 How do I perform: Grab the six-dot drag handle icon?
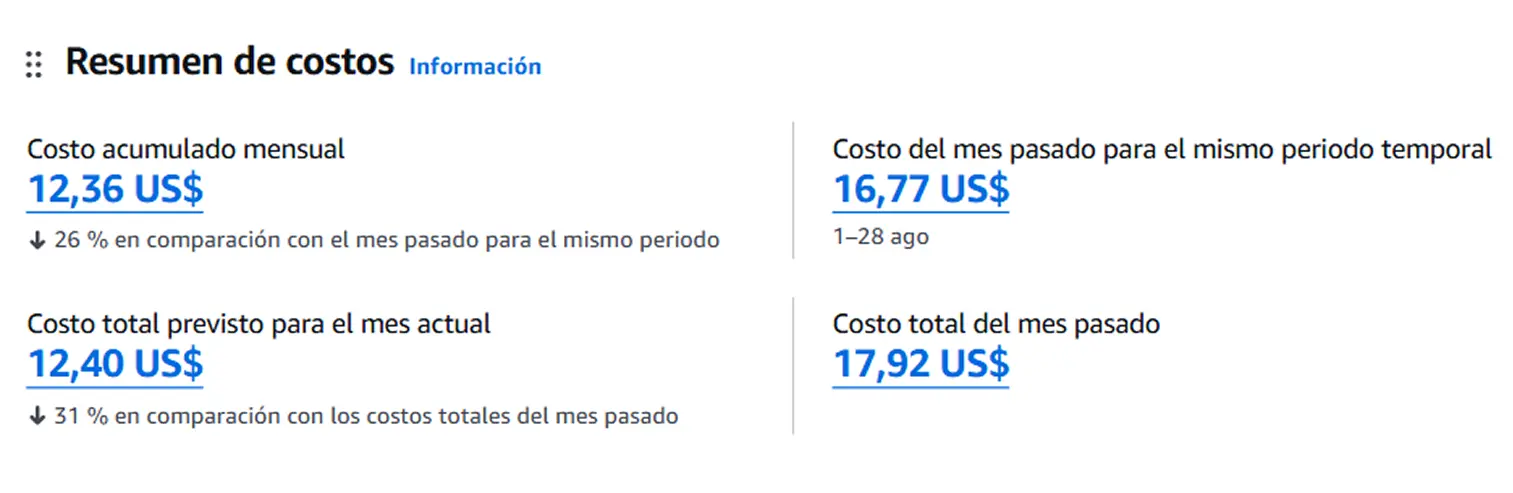[33, 65]
